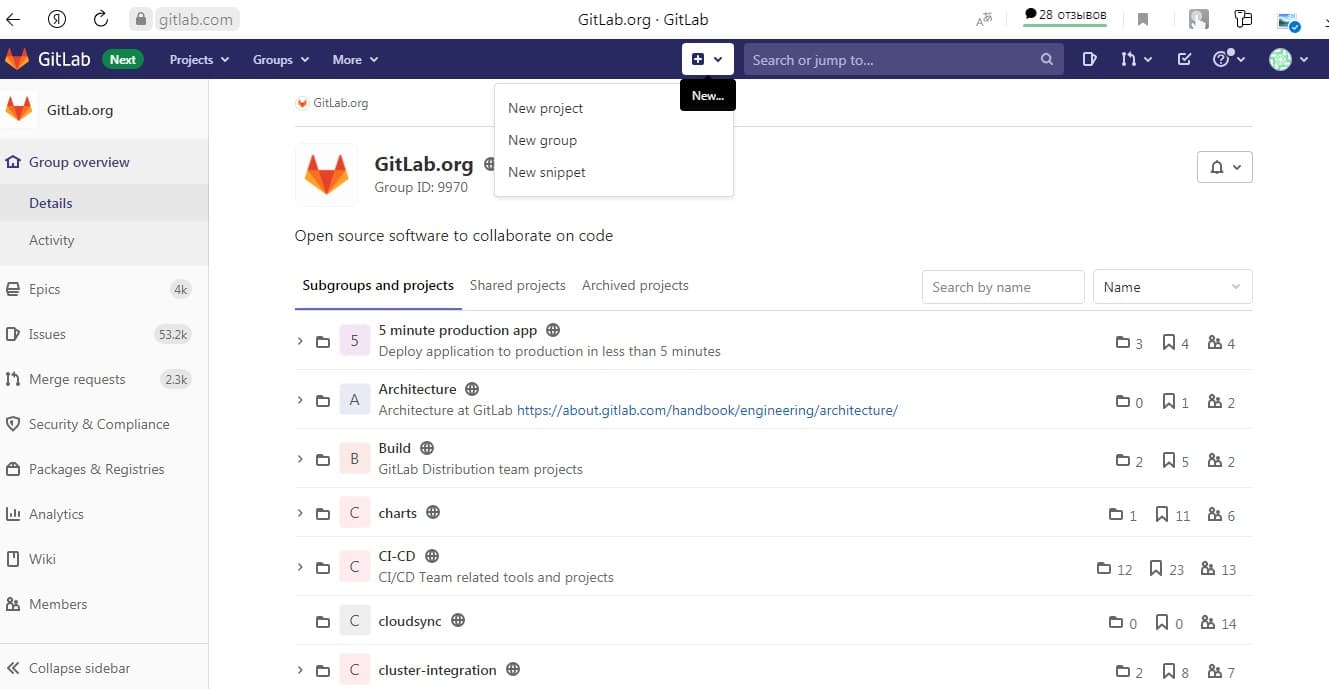Open the Name sort dropdown

point(1172,287)
